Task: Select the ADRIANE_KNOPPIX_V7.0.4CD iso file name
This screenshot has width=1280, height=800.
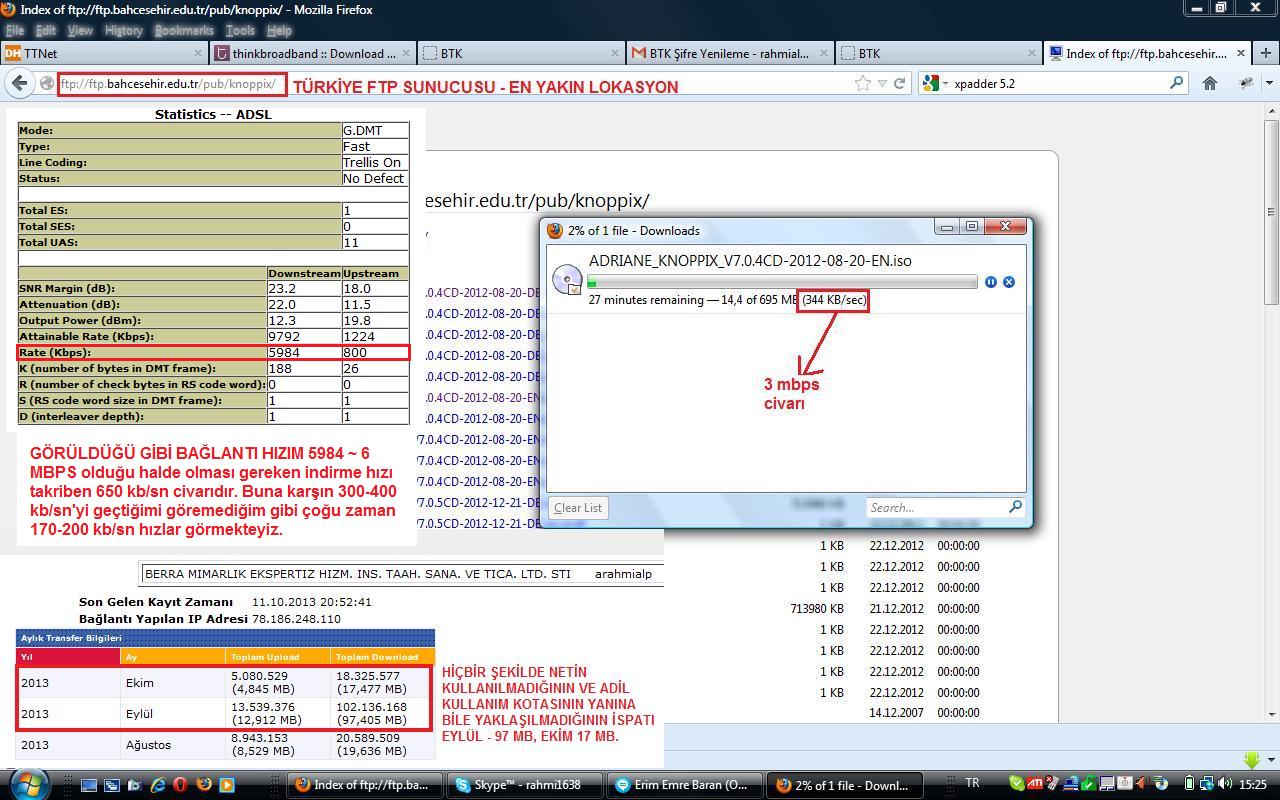Action: click(x=750, y=260)
